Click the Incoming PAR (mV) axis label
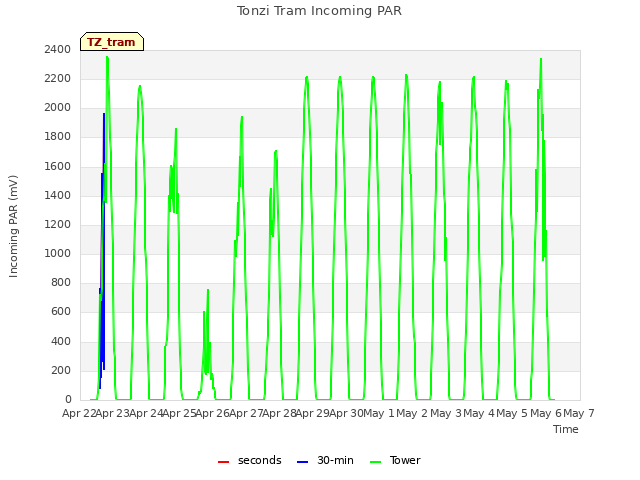The image size is (640, 480). pyautogui.click(x=13, y=226)
